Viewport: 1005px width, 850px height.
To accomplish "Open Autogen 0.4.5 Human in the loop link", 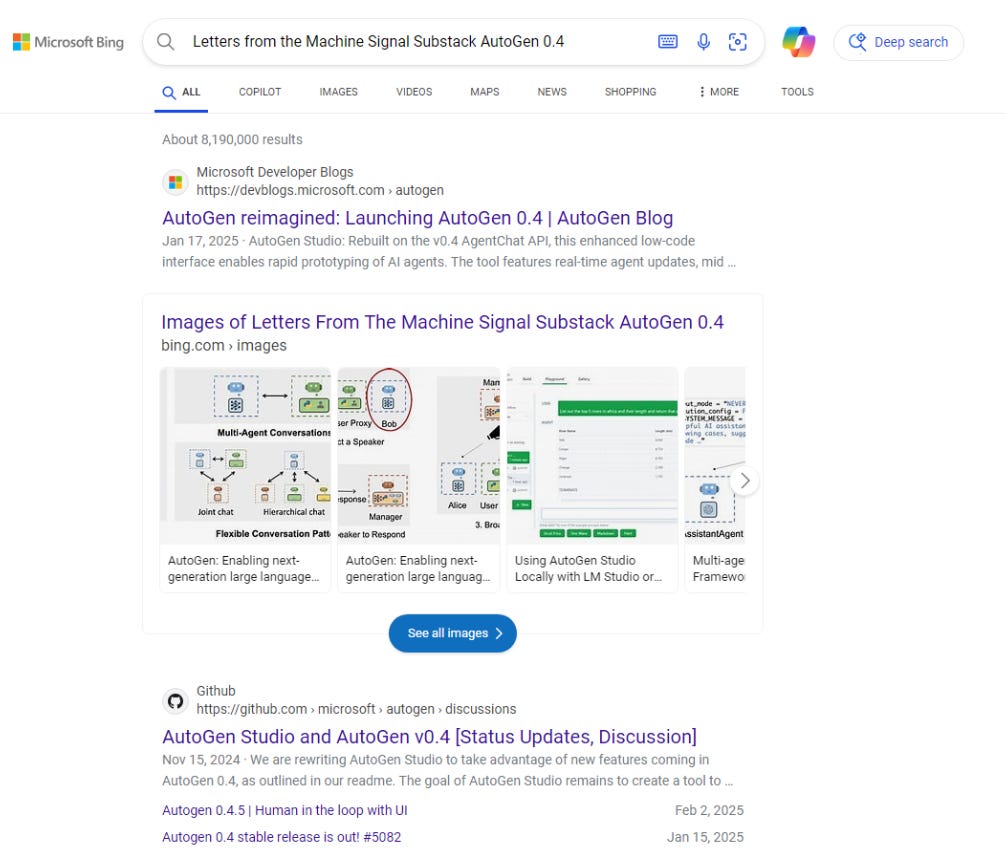I will (285, 810).
